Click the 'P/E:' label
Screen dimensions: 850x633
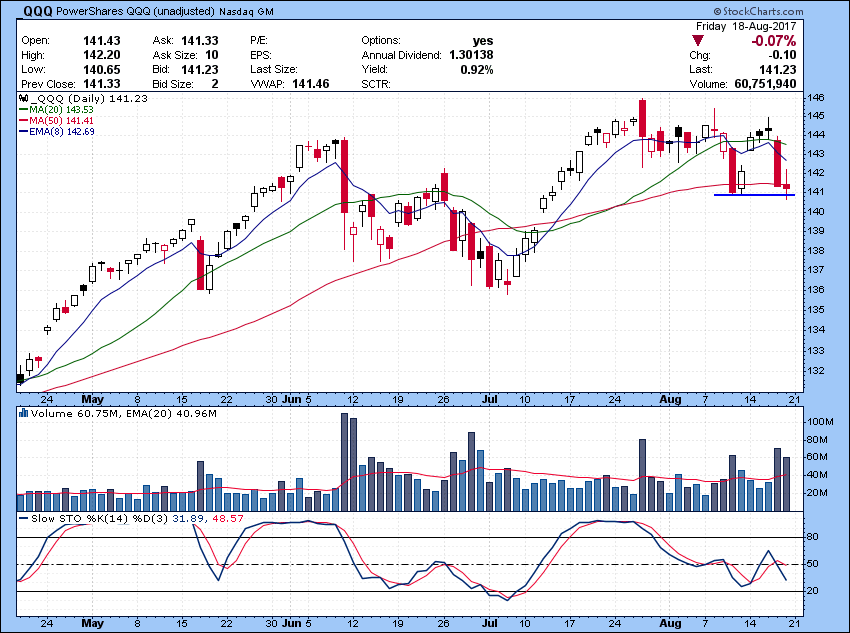(259, 41)
